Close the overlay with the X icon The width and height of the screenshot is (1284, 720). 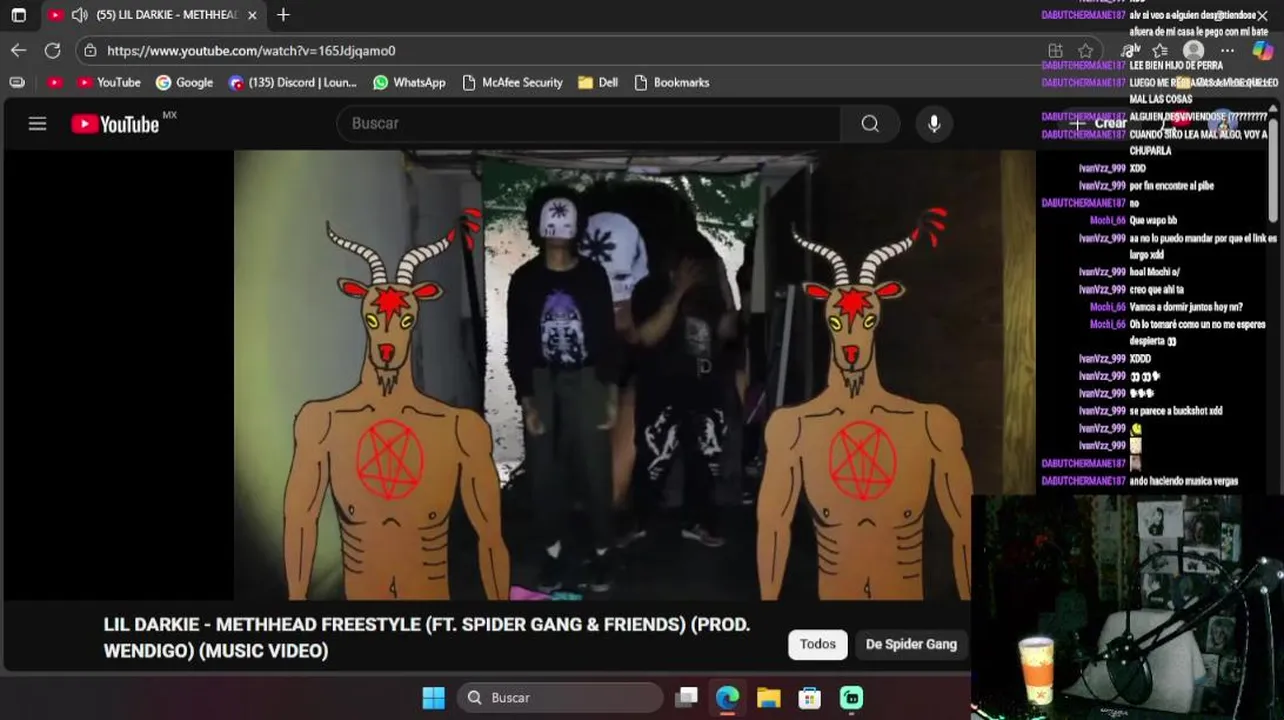point(1262,15)
